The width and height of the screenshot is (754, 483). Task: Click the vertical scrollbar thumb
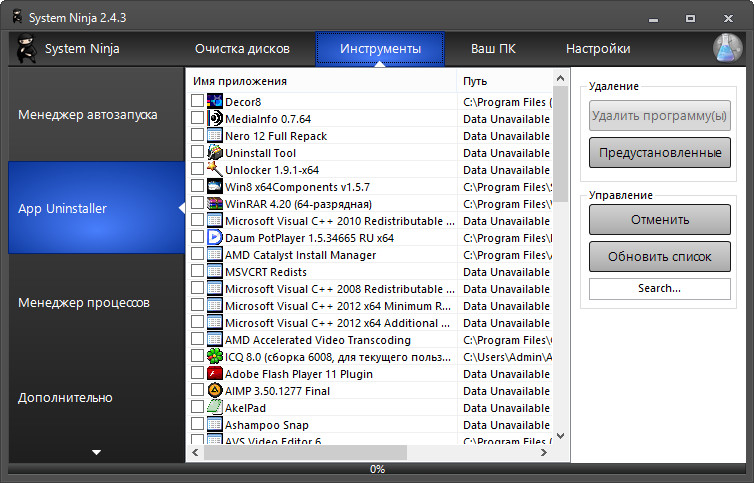560,144
